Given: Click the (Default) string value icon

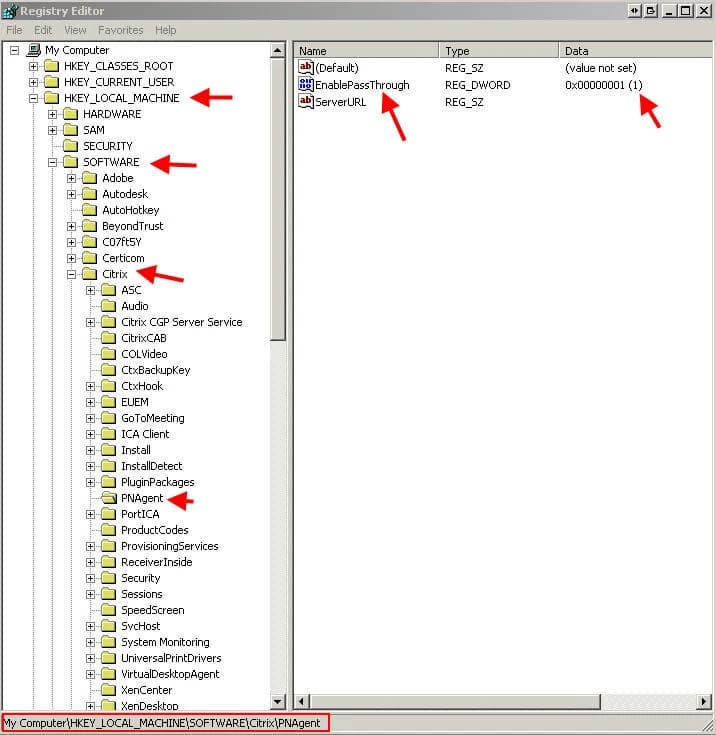Looking at the screenshot, I should coord(306,68).
